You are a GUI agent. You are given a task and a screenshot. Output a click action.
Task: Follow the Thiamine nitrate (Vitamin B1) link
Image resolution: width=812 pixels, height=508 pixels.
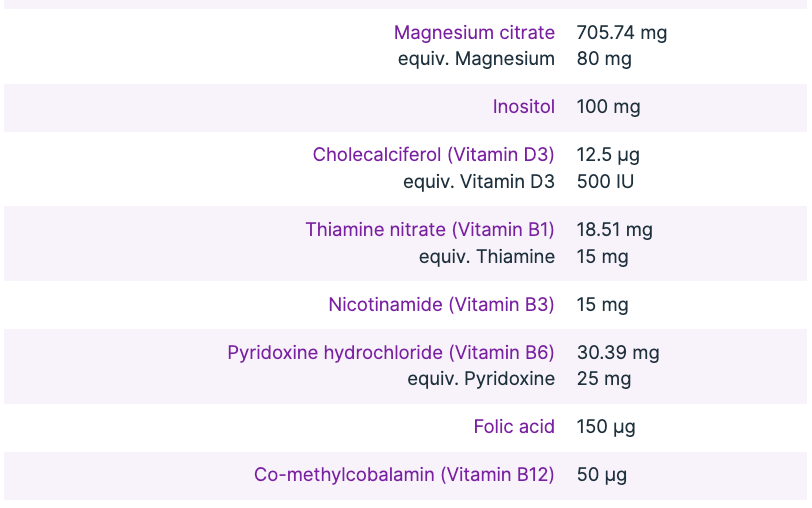(430, 230)
